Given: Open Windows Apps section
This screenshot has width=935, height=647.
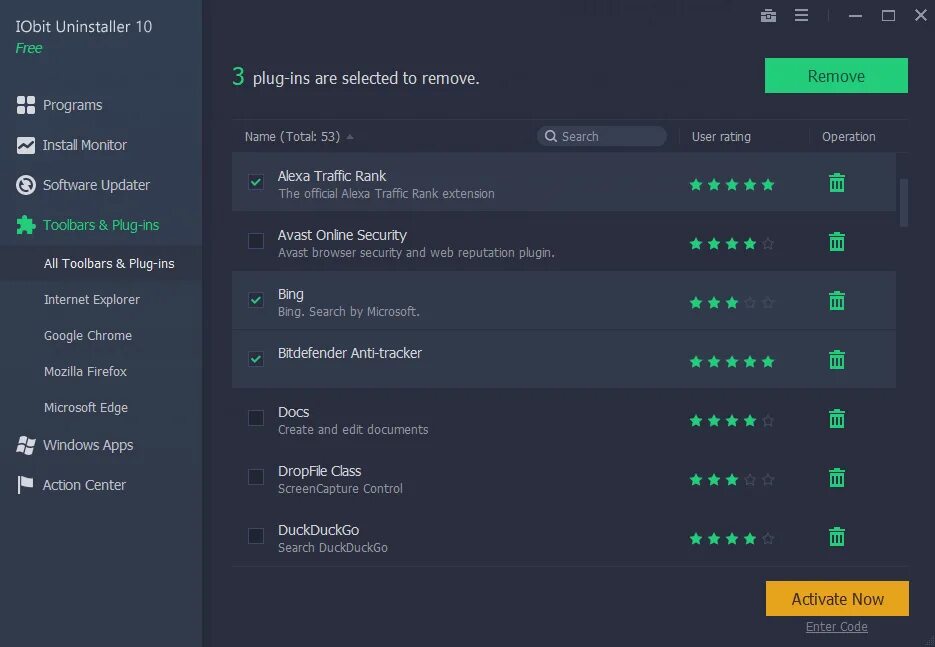Looking at the screenshot, I should 88,445.
